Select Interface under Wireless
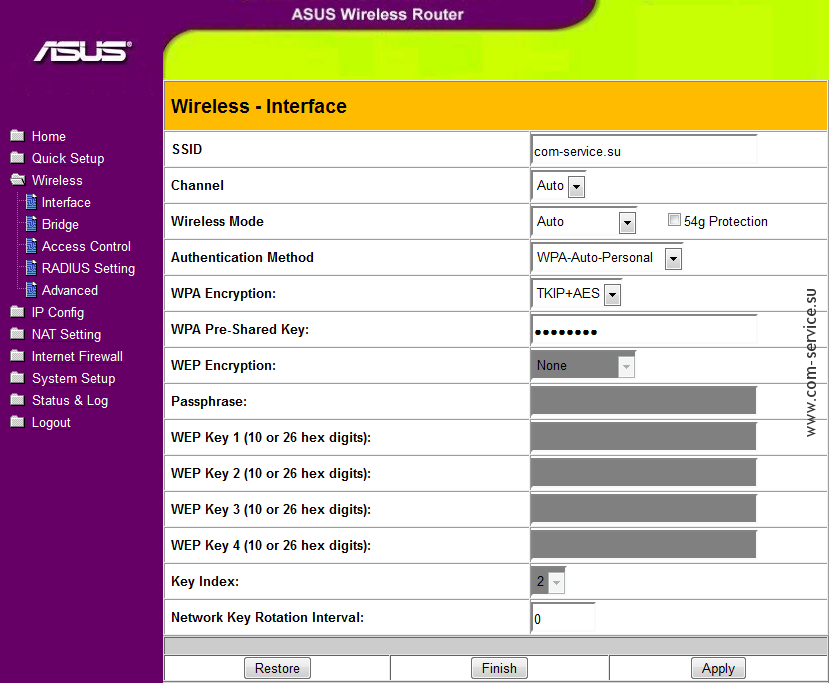This screenshot has height=683, width=830. [66, 202]
